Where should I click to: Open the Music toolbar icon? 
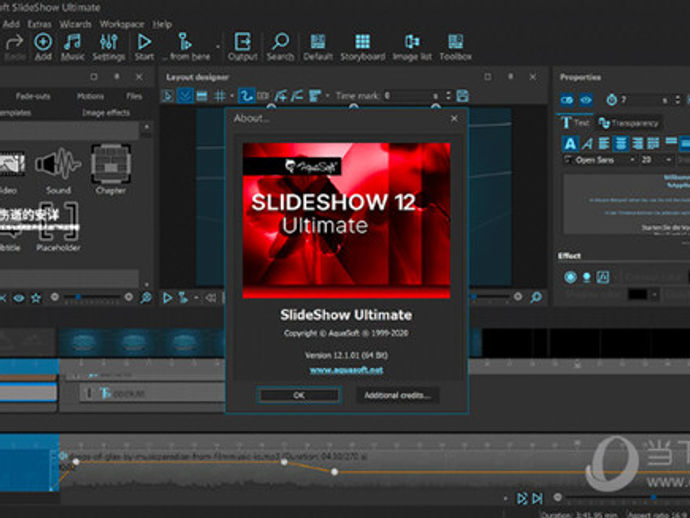(x=72, y=42)
